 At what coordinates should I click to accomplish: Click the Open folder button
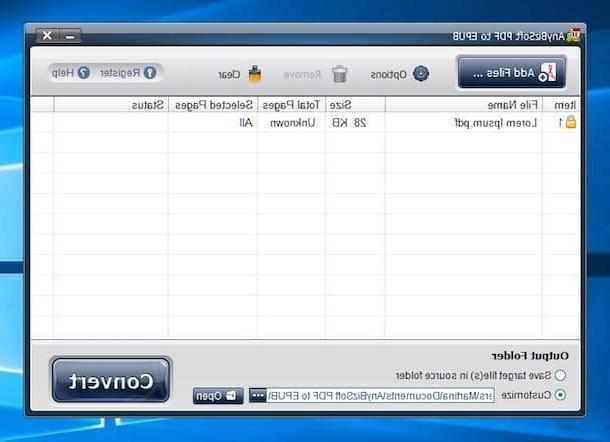pyautogui.click(x=218, y=396)
